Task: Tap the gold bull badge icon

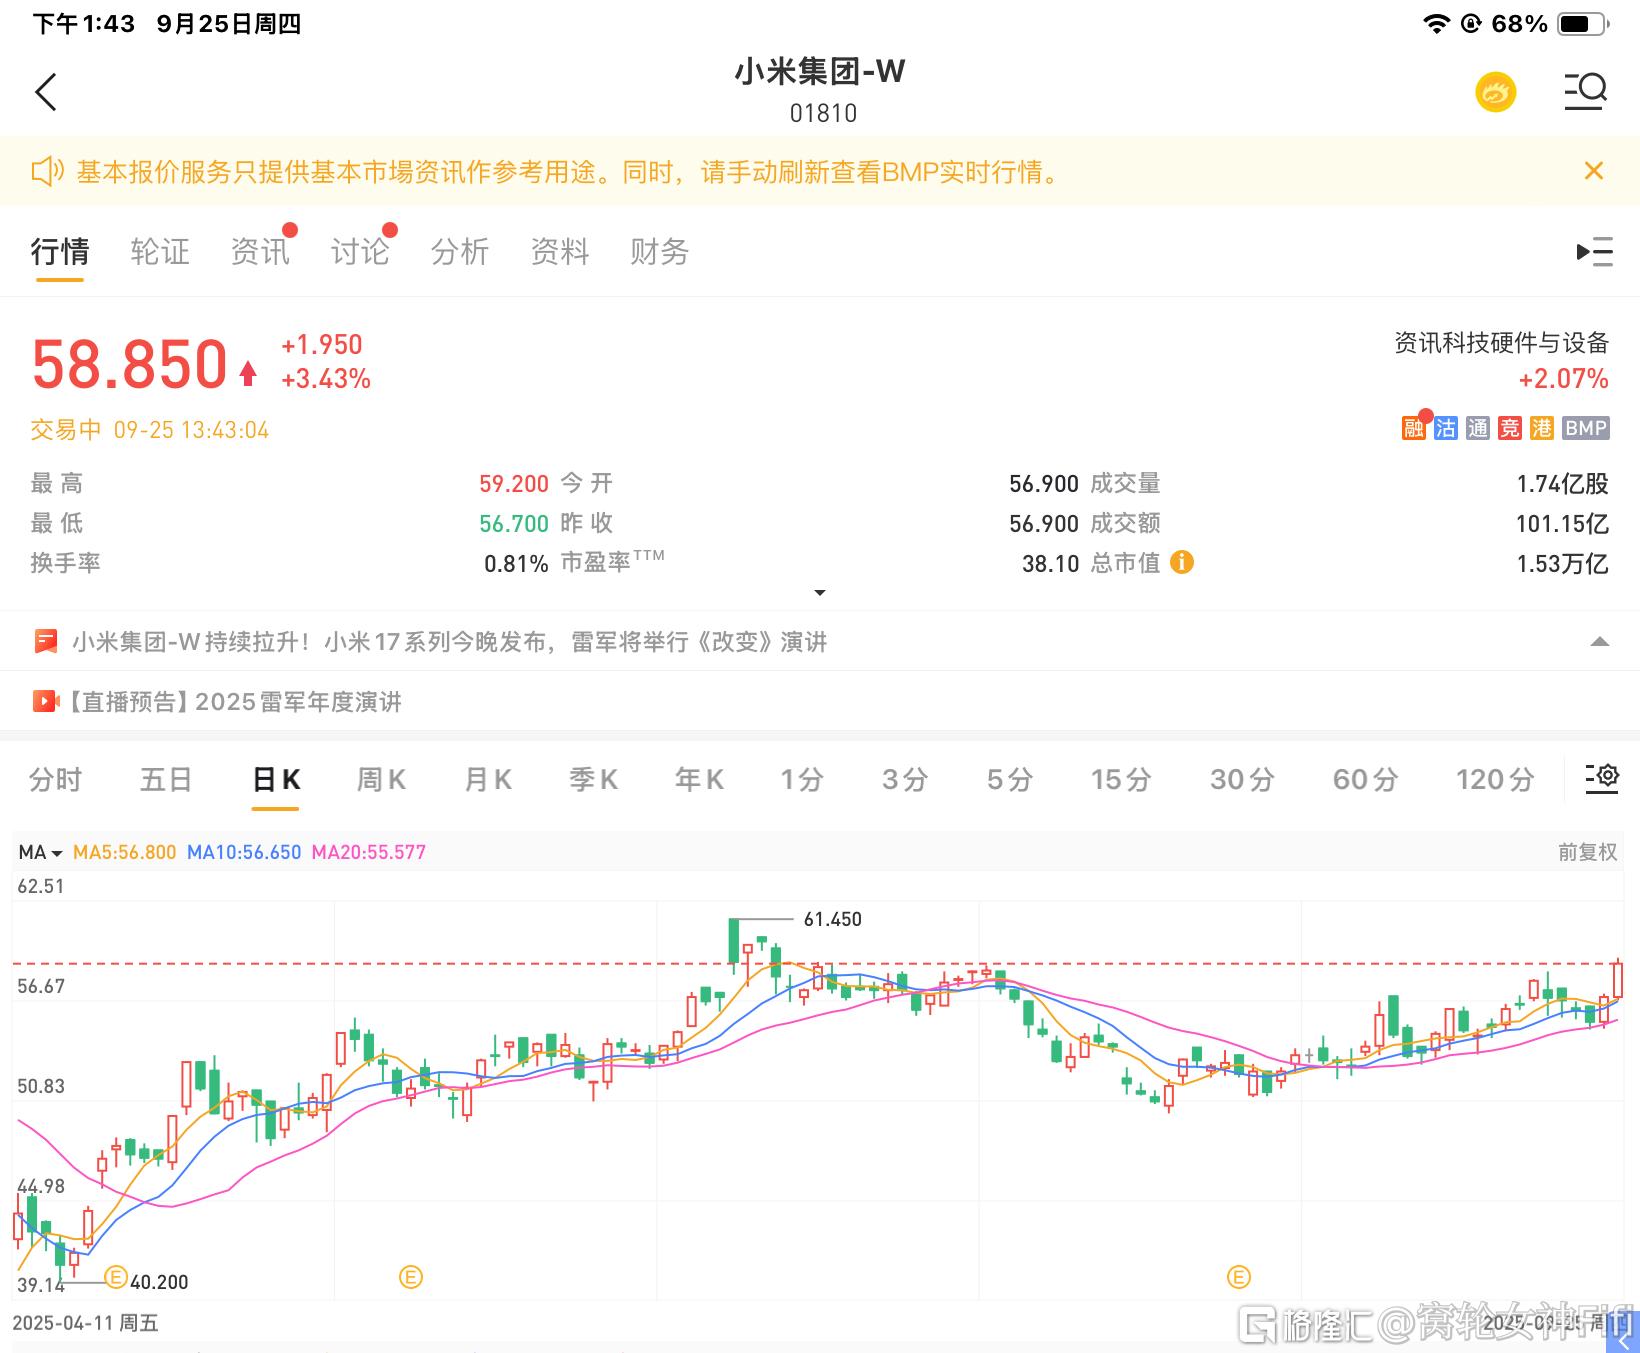Action: (x=1495, y=92)
